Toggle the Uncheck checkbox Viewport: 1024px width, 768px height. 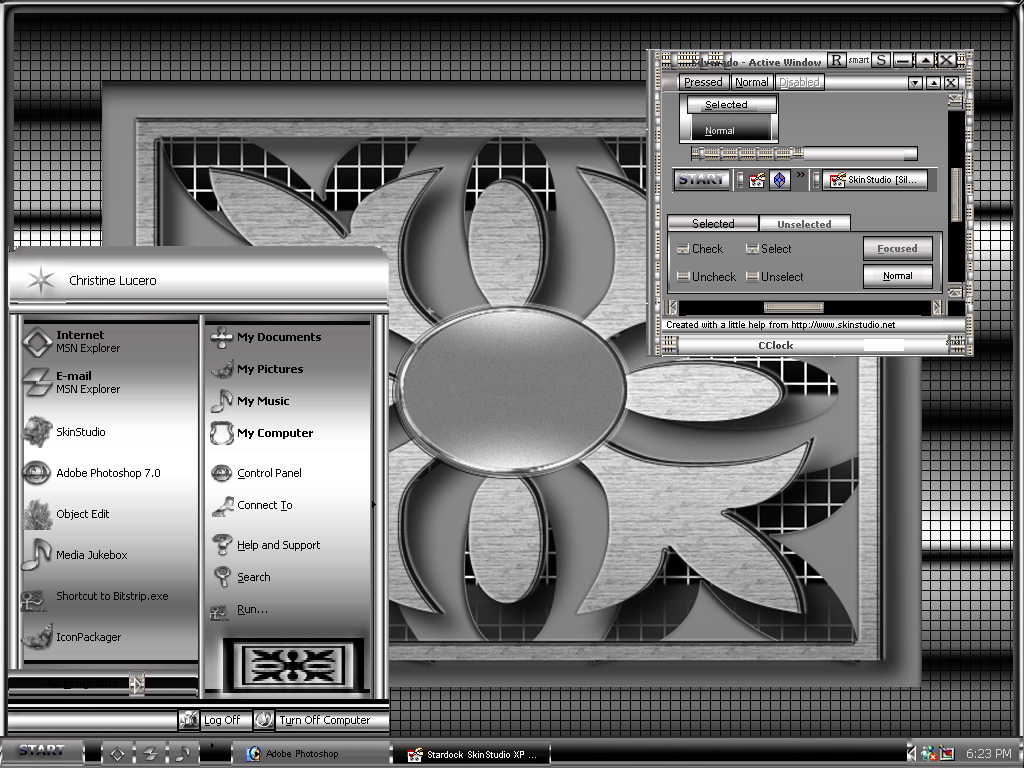683,276
